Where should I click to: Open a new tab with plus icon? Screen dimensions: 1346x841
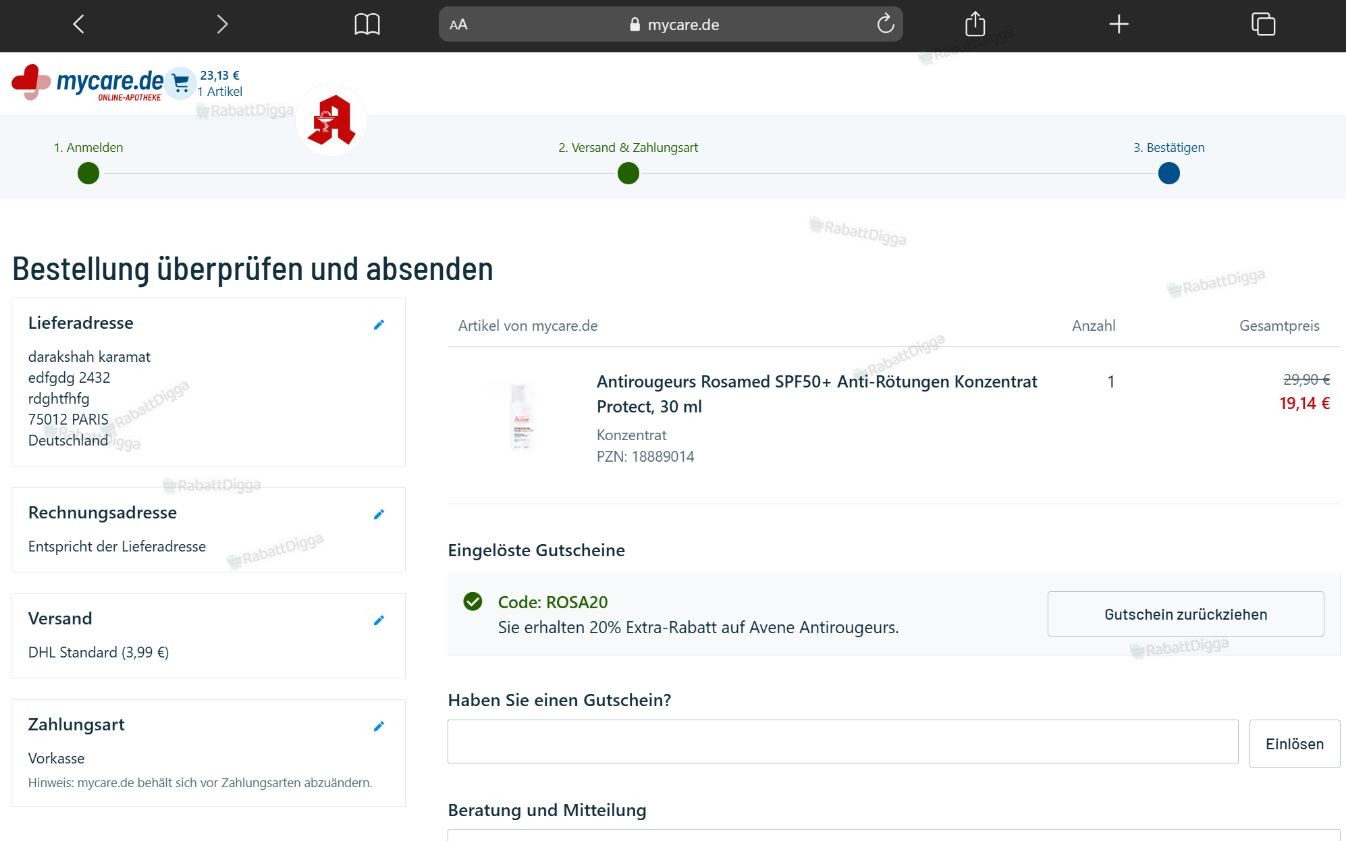pyautogui.click(x=1119, y=24)
